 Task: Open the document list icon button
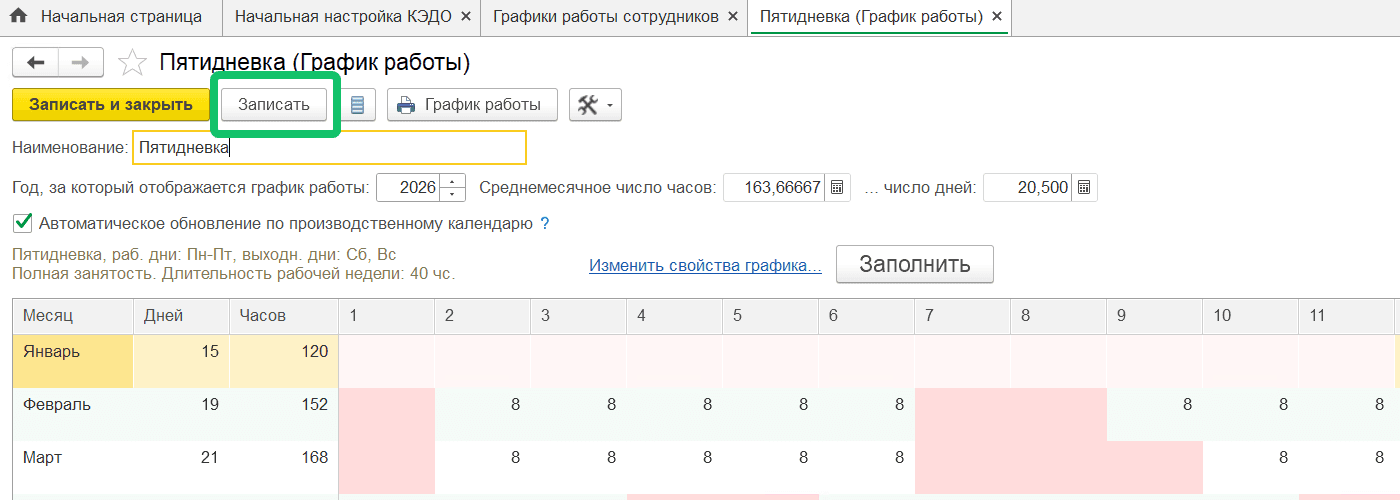pos(357,104)
